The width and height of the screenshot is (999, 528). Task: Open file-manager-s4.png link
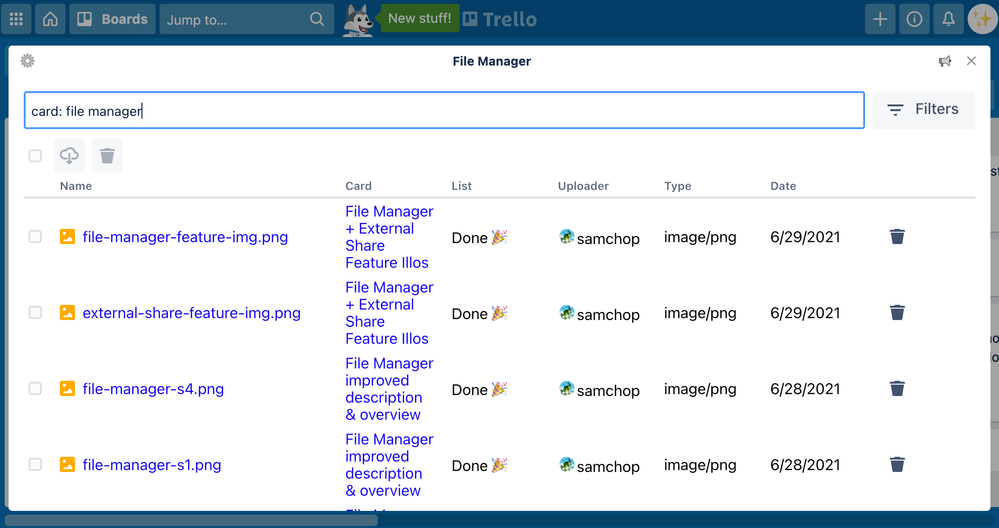pyautogui.click(x=154, y=389)
